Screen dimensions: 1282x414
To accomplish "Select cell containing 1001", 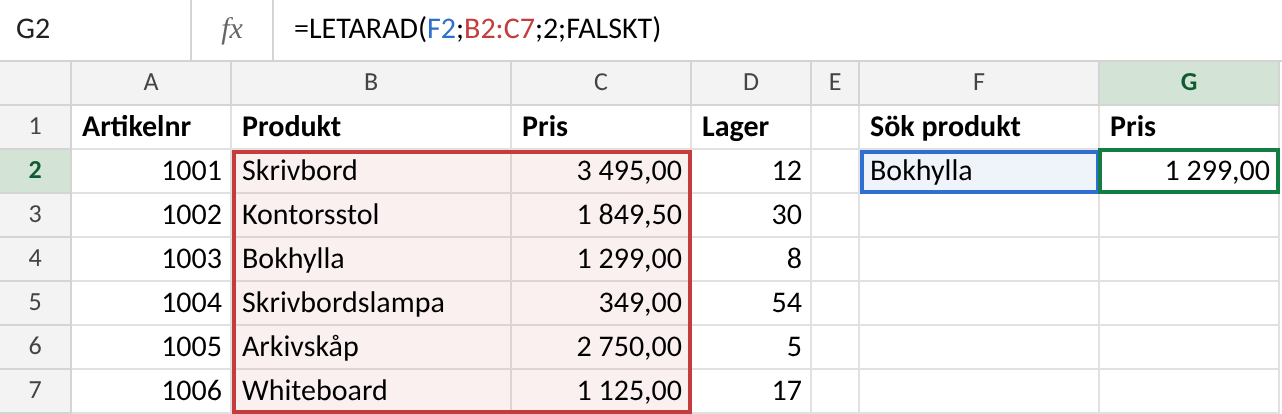I will point(151,171).
